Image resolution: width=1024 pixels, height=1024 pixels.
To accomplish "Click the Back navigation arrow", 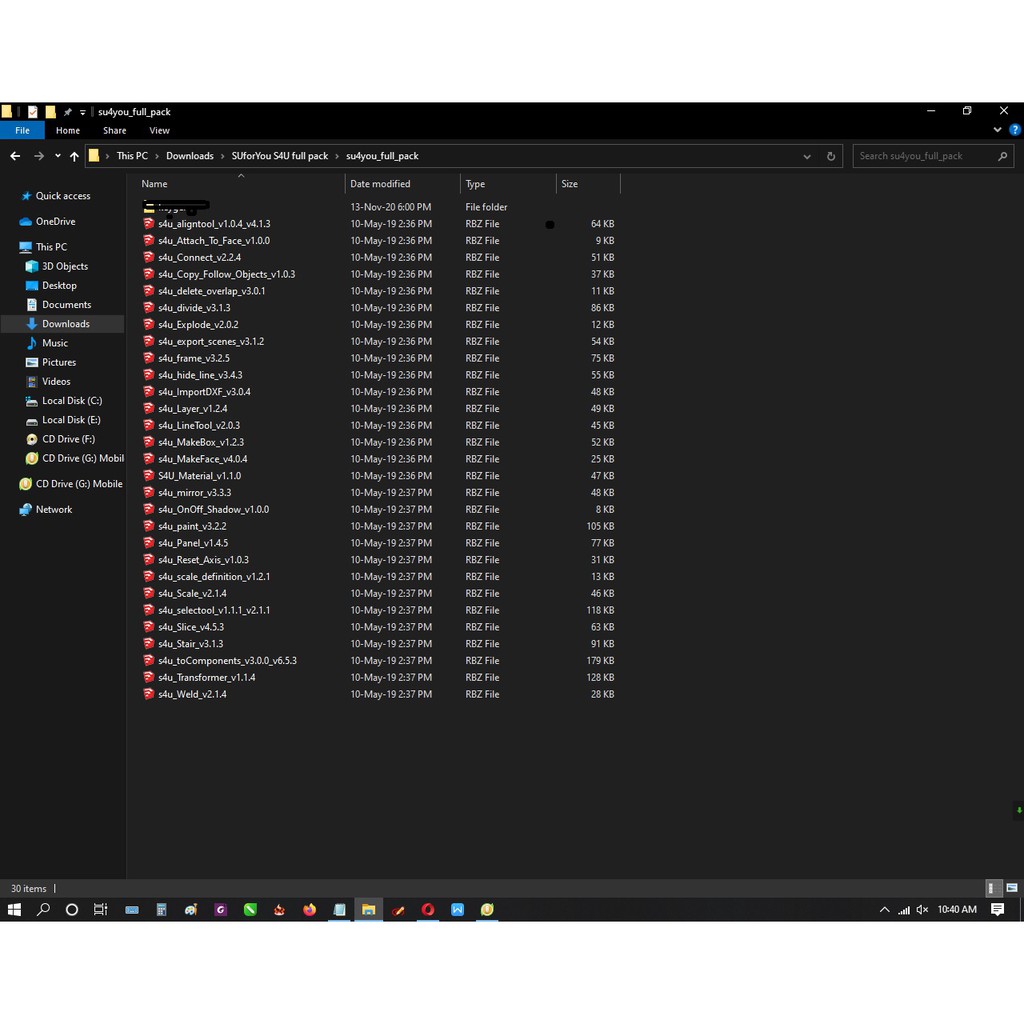I will (15, 156).
